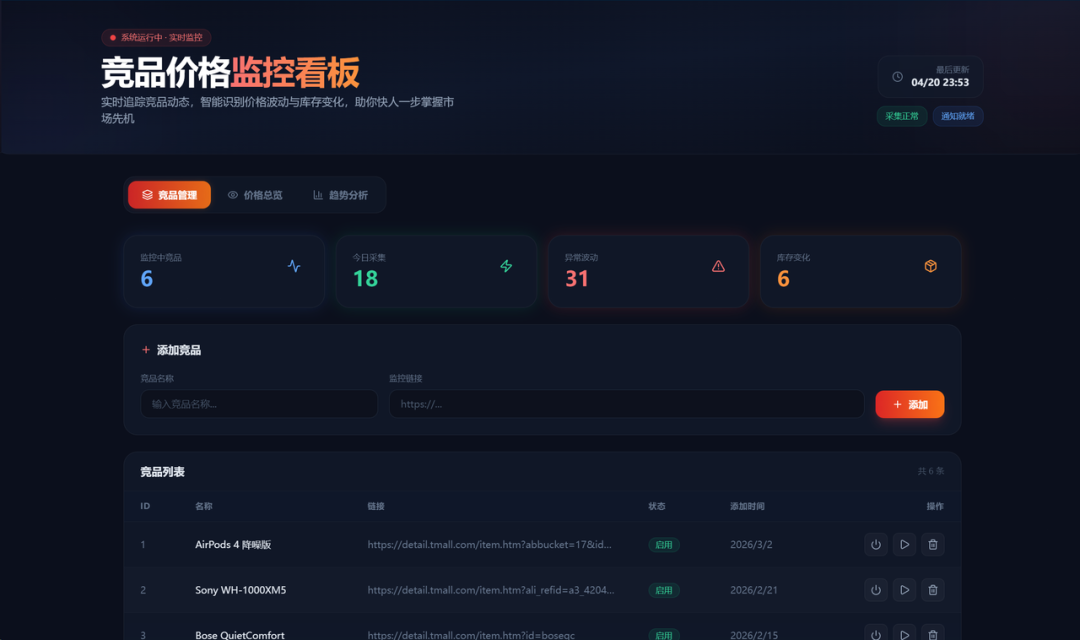The image size is (1080, 640).
Task: Click the pulse icon on 监控中竞品 card
Action: [x=294, y=266]
